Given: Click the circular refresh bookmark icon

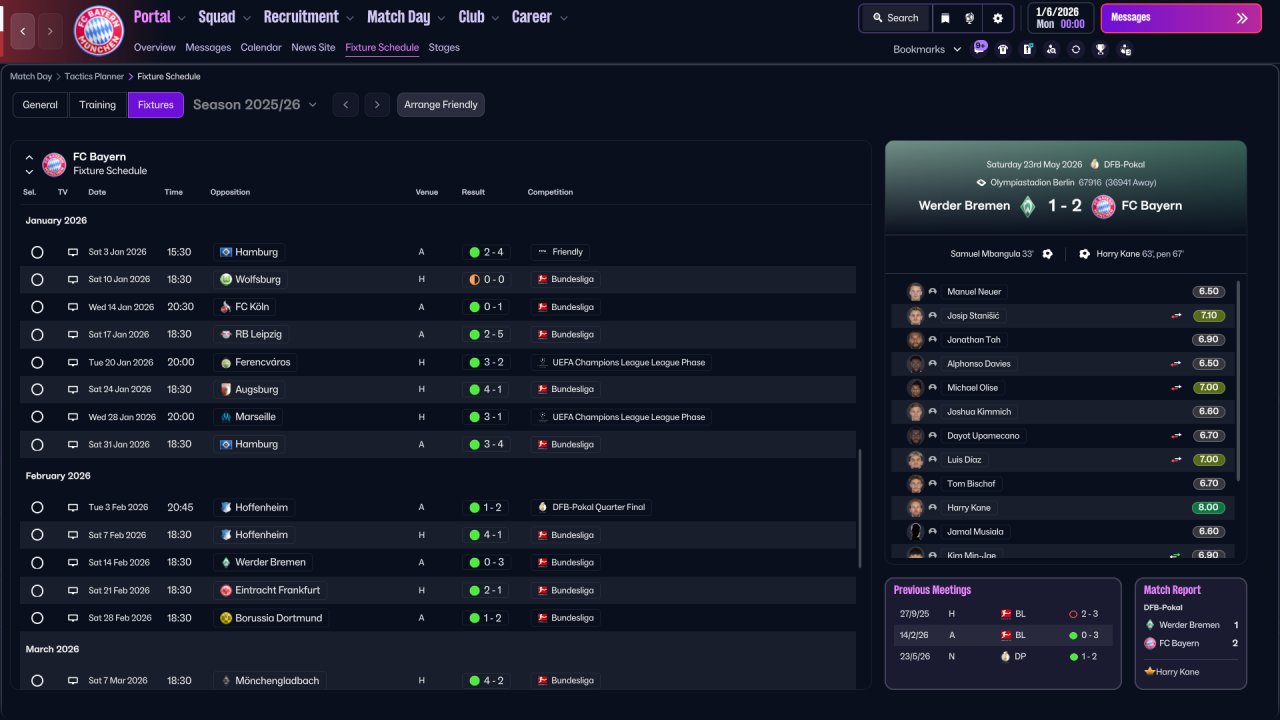Looking at the screenshot, I should pyautogui.click(x=1076, y=49).
